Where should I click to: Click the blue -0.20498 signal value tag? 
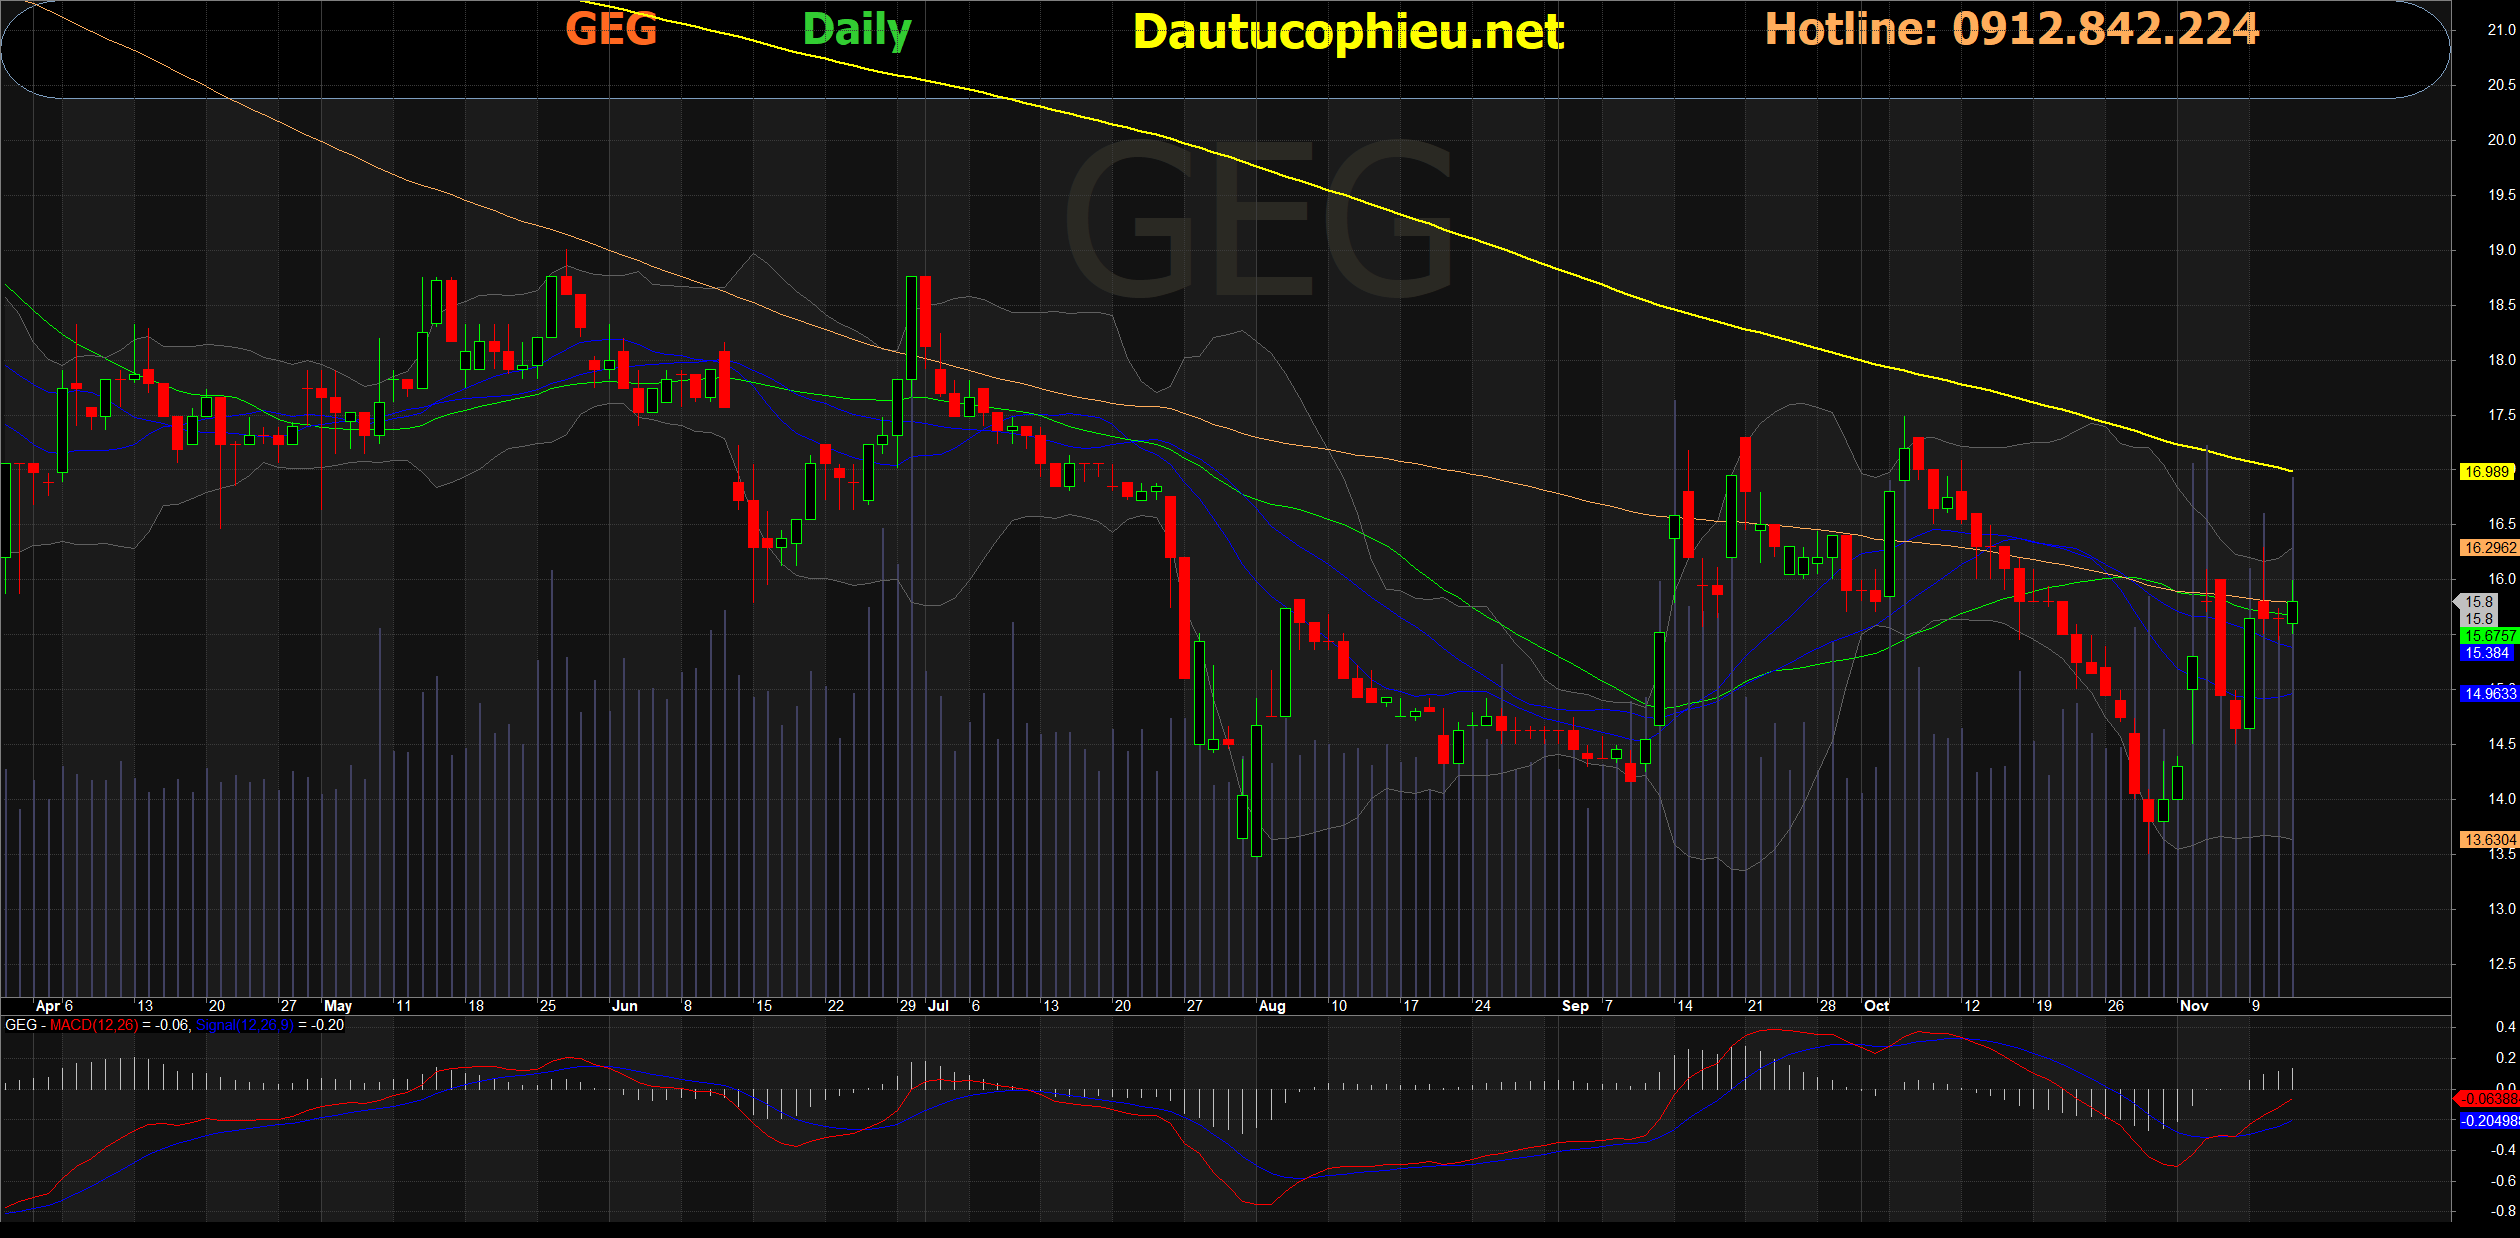tap(2489, 1121)
